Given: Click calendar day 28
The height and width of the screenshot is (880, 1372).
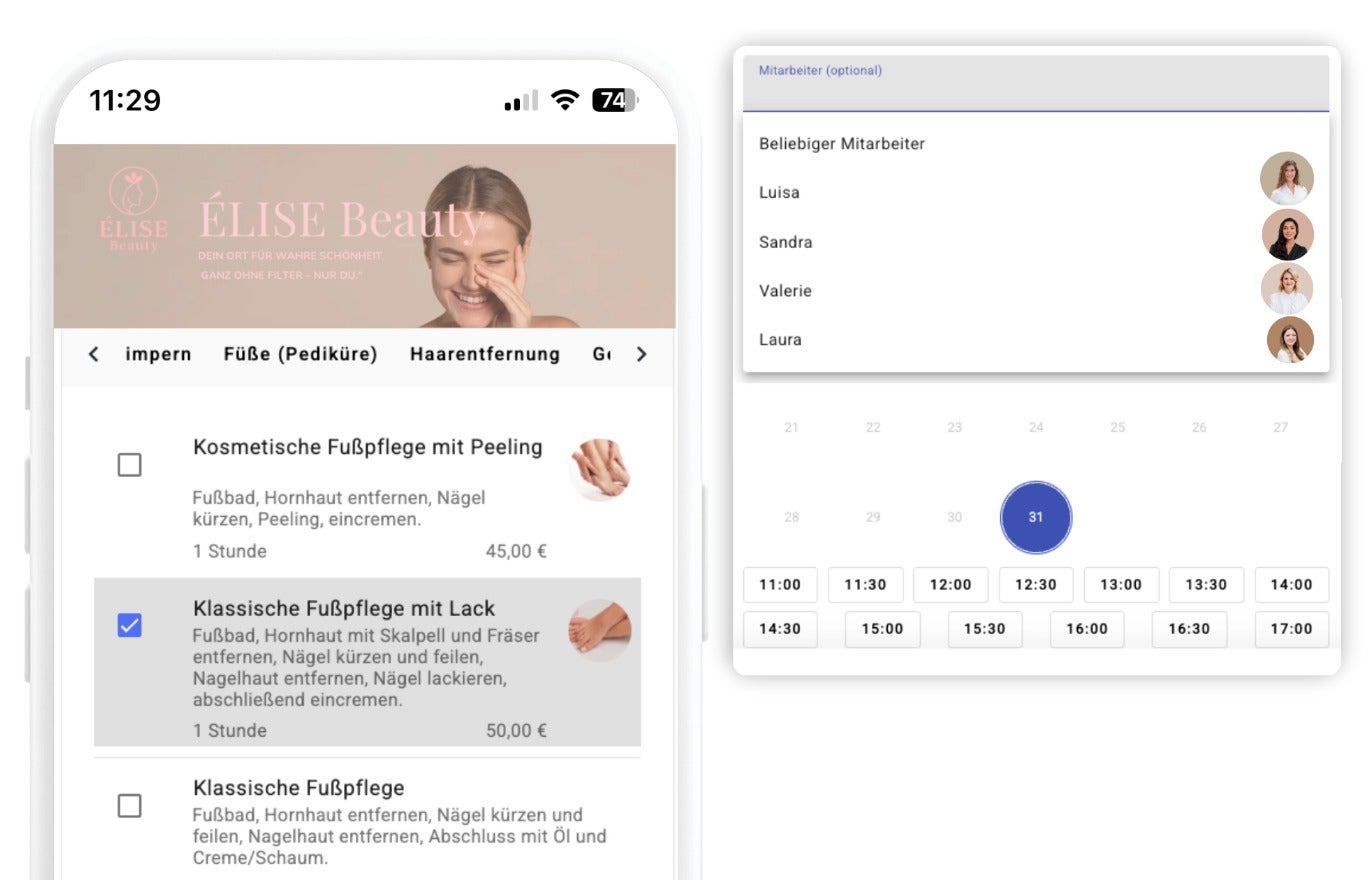Looking at the screenshot, I should click(x=792, y=517).
